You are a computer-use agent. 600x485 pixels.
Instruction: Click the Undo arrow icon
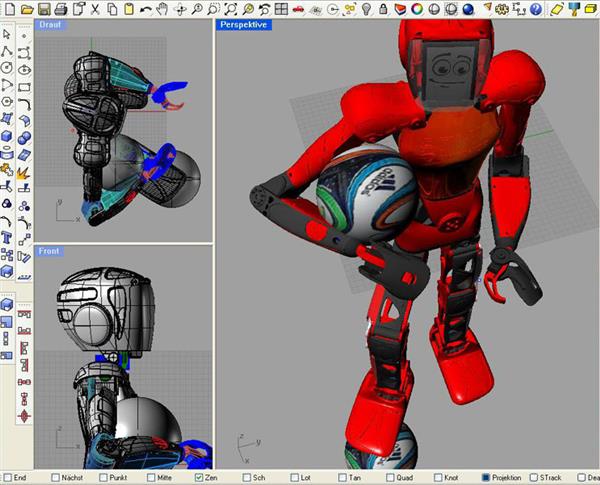(146, 9)
